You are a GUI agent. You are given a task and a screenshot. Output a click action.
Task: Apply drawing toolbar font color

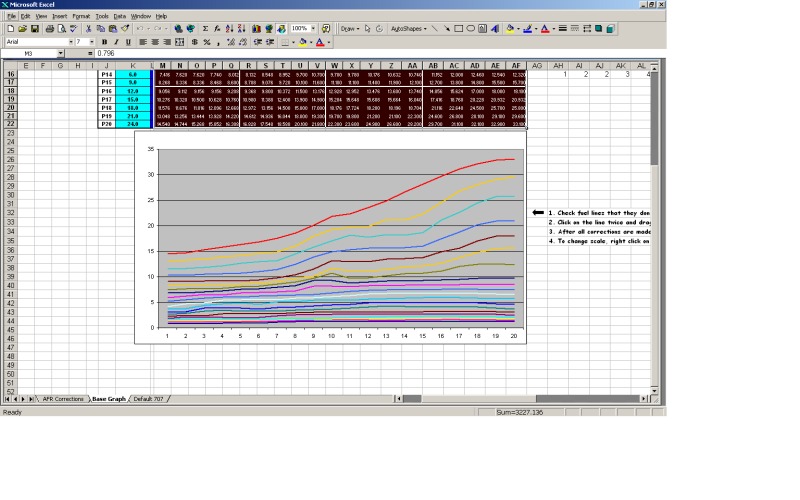click(545, 29)
